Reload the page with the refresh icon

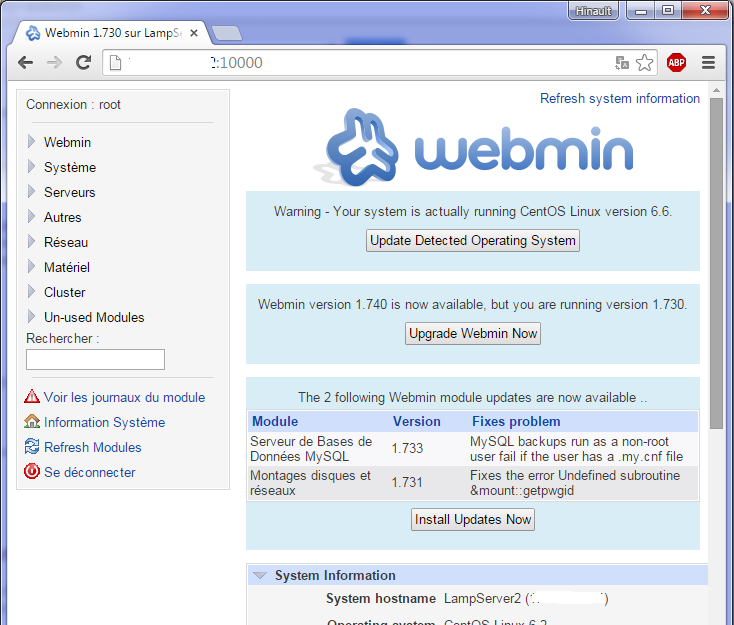pos(84,62)
